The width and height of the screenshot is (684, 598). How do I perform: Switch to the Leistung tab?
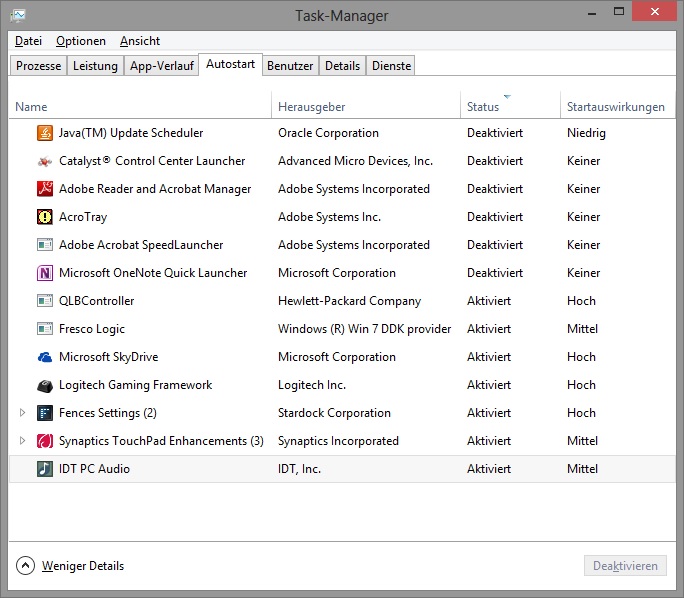pos(95,66)
